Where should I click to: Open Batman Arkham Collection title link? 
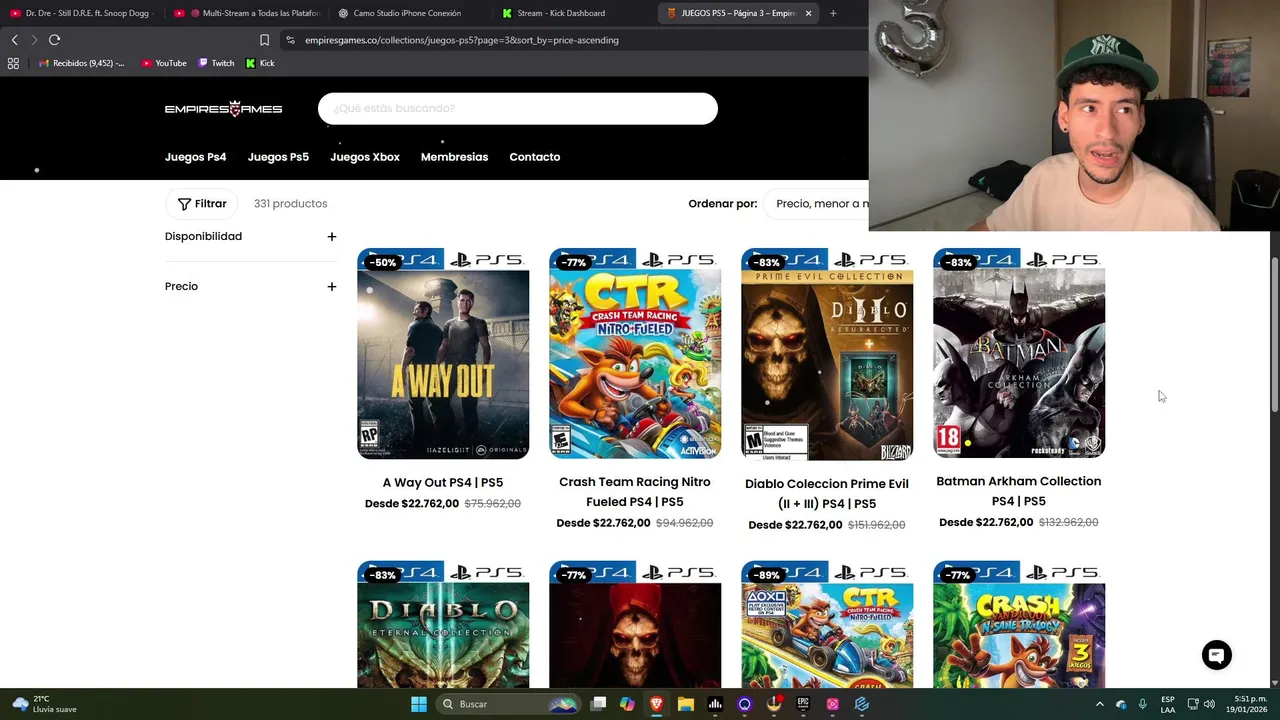[1019, 491]
